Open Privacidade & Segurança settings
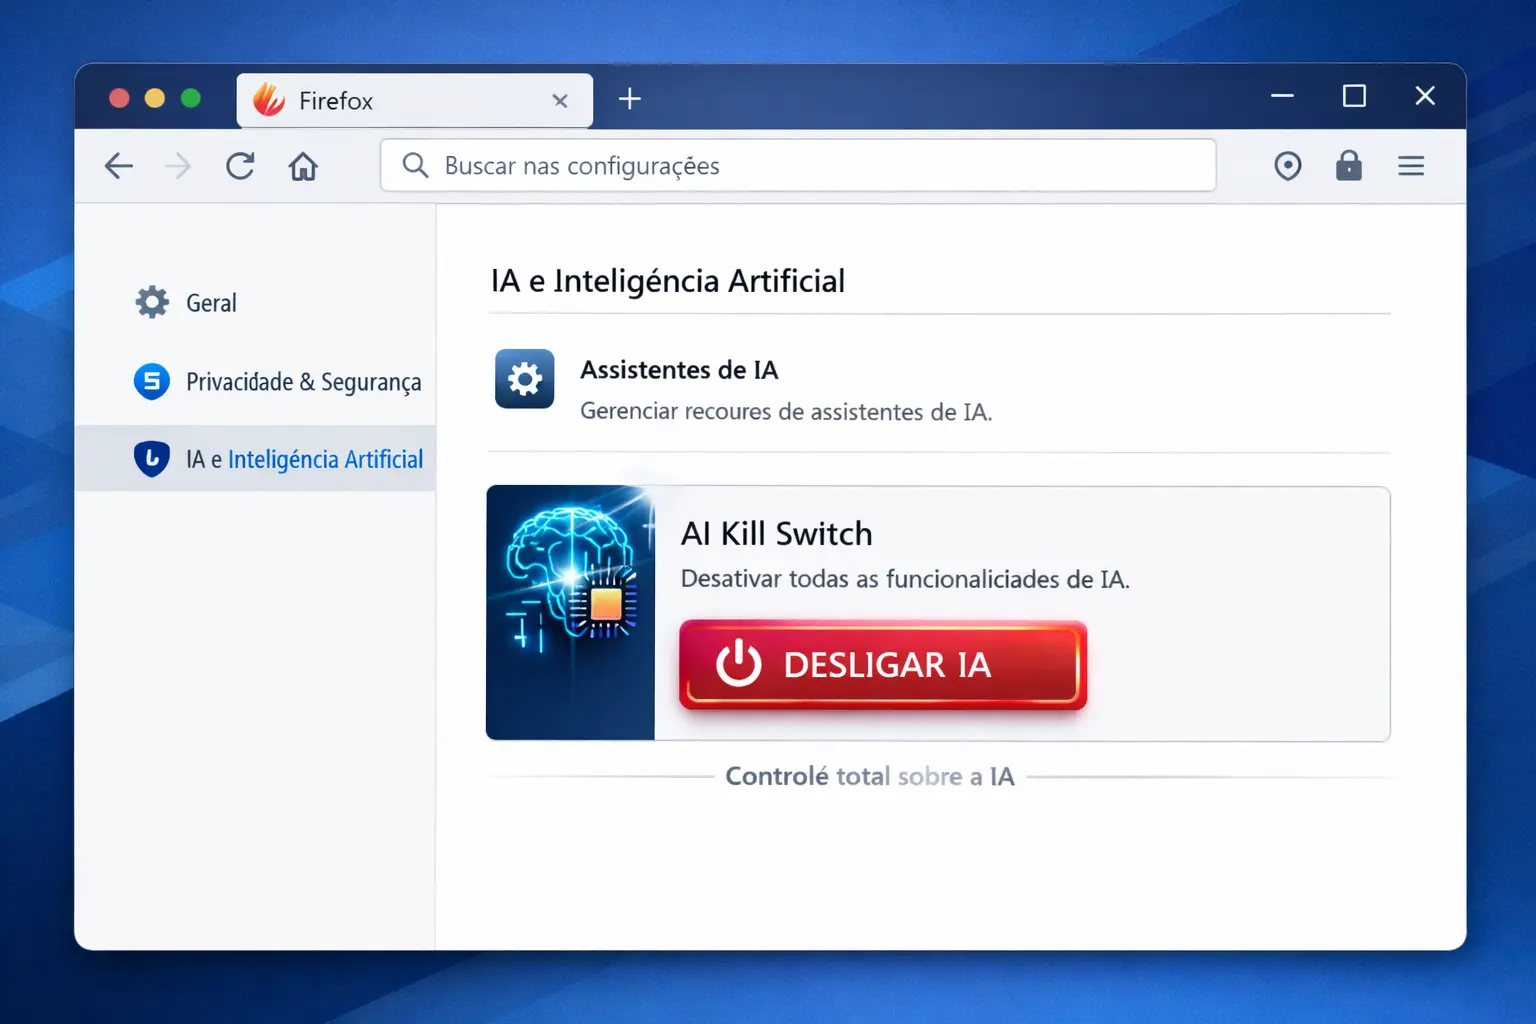Screen dimensions: 1536x1024 point(303,381)
